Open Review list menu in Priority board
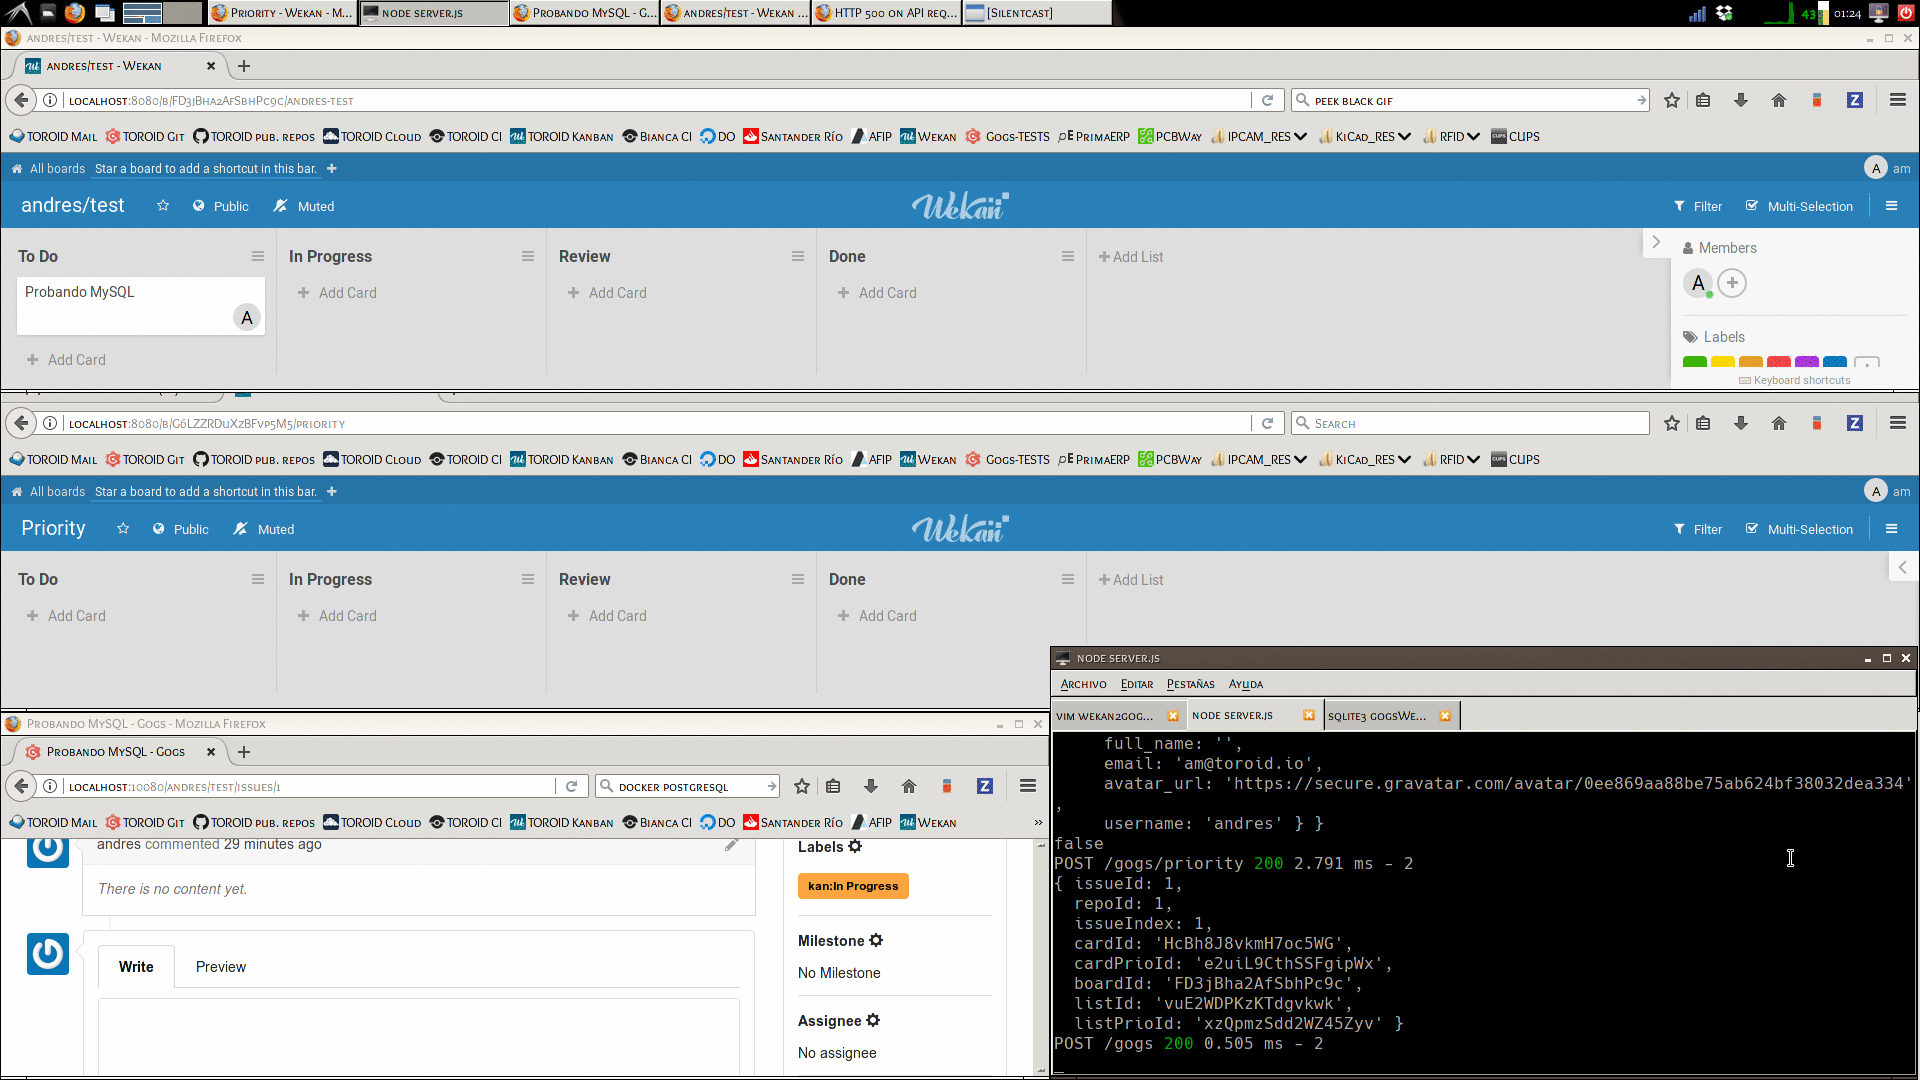This screenshot has height=1080, width=1920. click(x=798, y=580)
